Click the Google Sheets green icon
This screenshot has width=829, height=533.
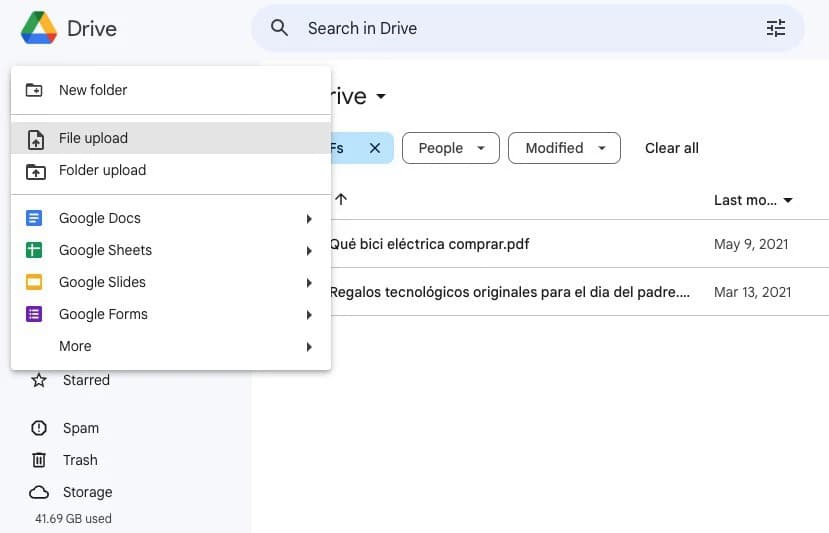coord(34,250)
